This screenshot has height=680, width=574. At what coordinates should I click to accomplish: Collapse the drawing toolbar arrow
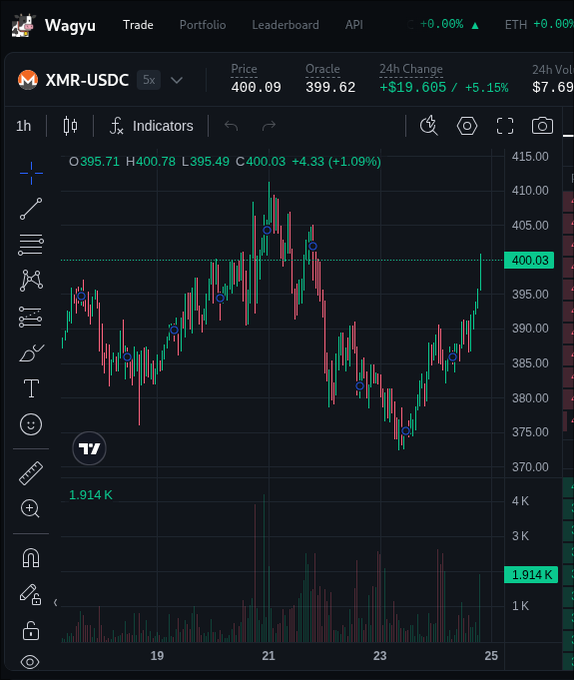pos(55,602)
